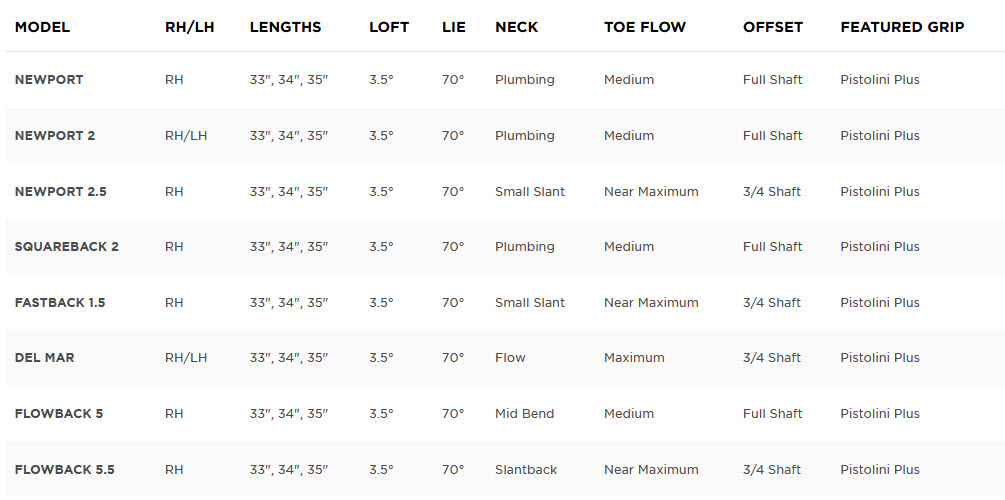Click the NECK column header
Image resolution: width=1005 pixels, height=500 pixels.
(x=515, y=27)
